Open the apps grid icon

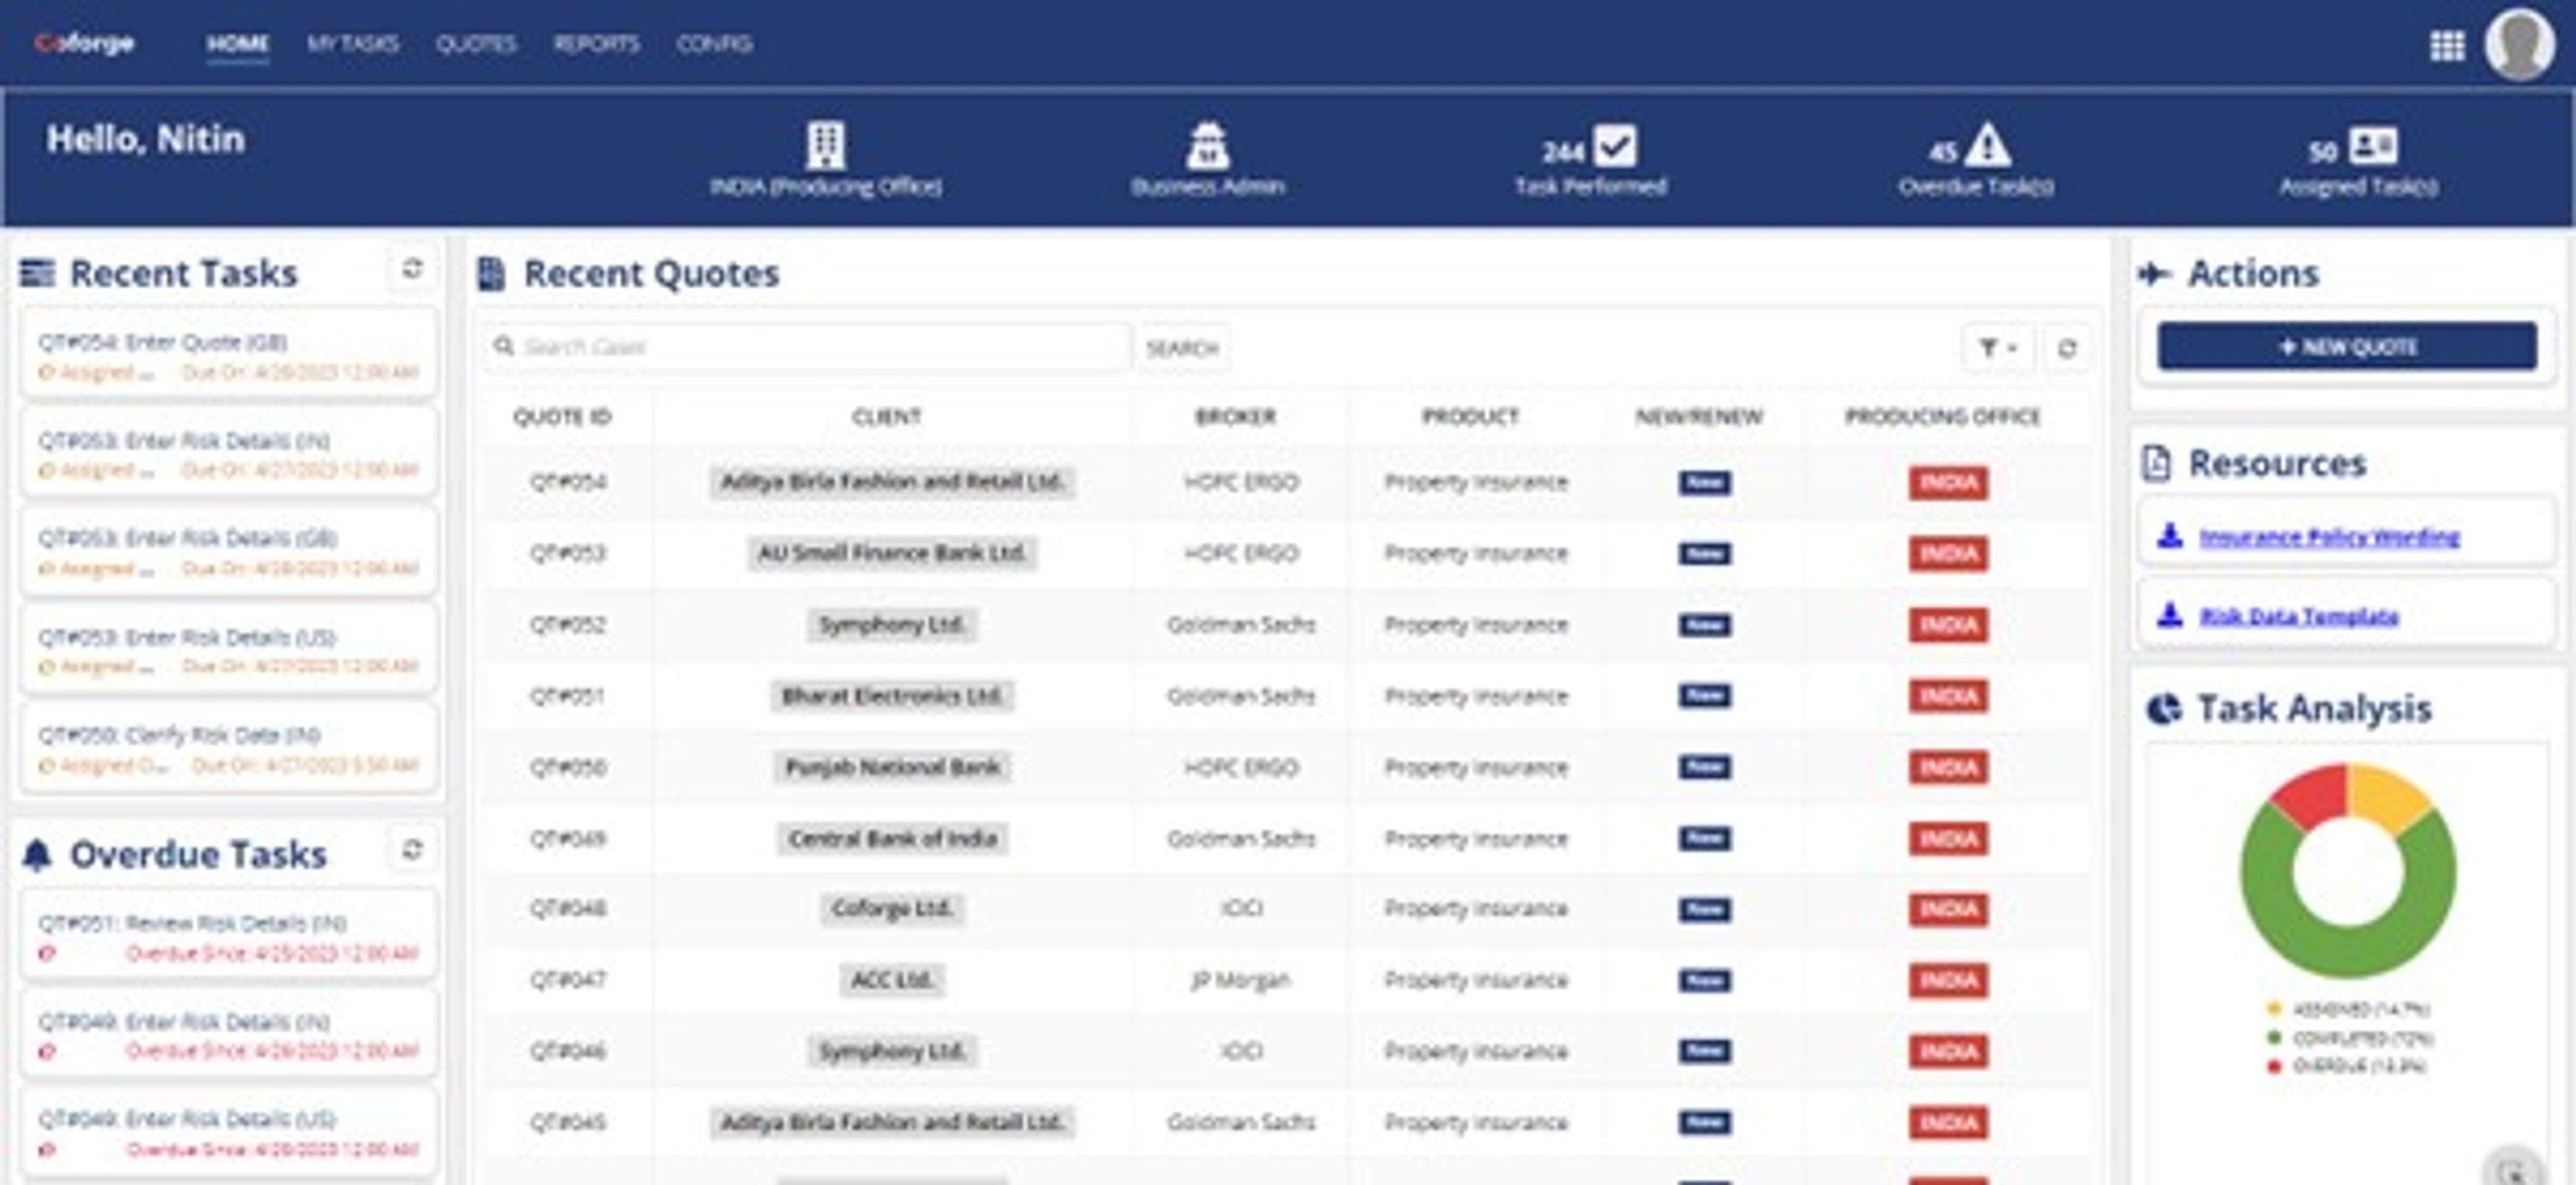(2446, 45)
